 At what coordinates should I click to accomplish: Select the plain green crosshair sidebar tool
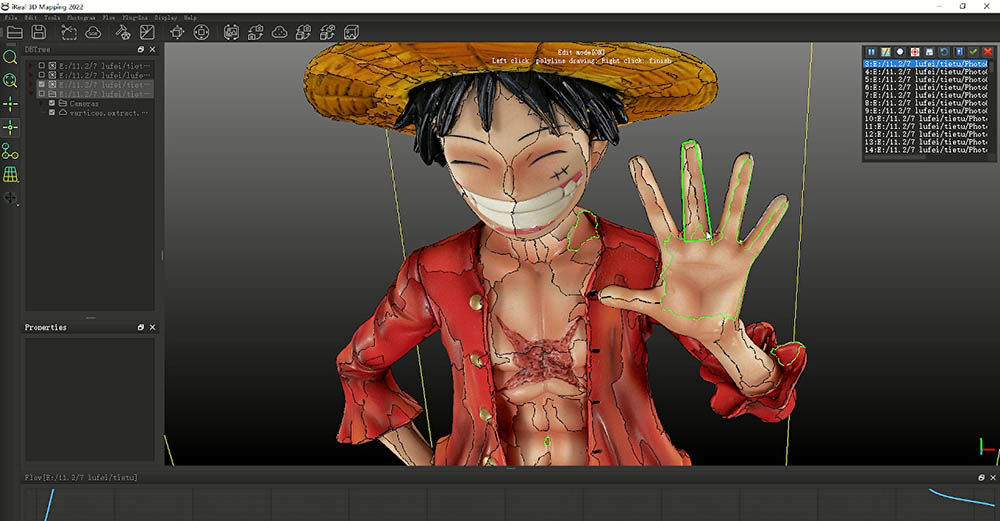pyautogui.click(x=10, y=104)
